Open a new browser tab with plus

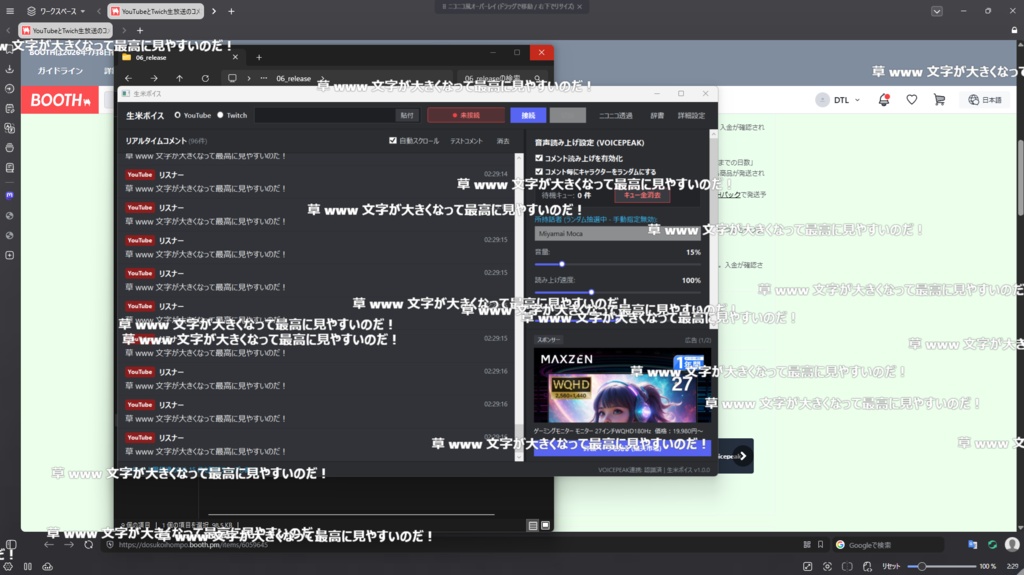(231, 11)
